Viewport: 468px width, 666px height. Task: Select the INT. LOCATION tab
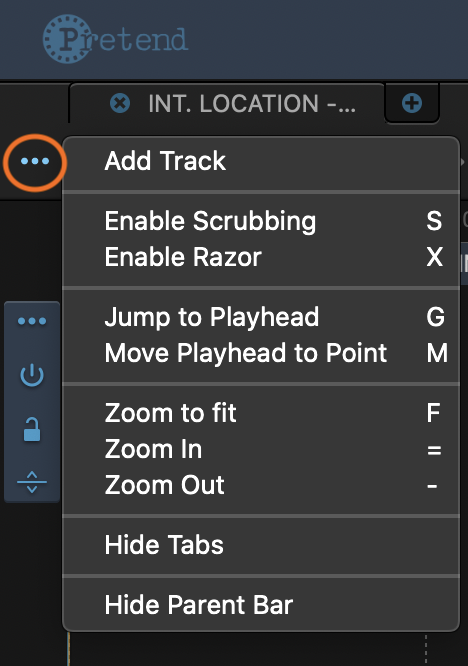point(226,103)
